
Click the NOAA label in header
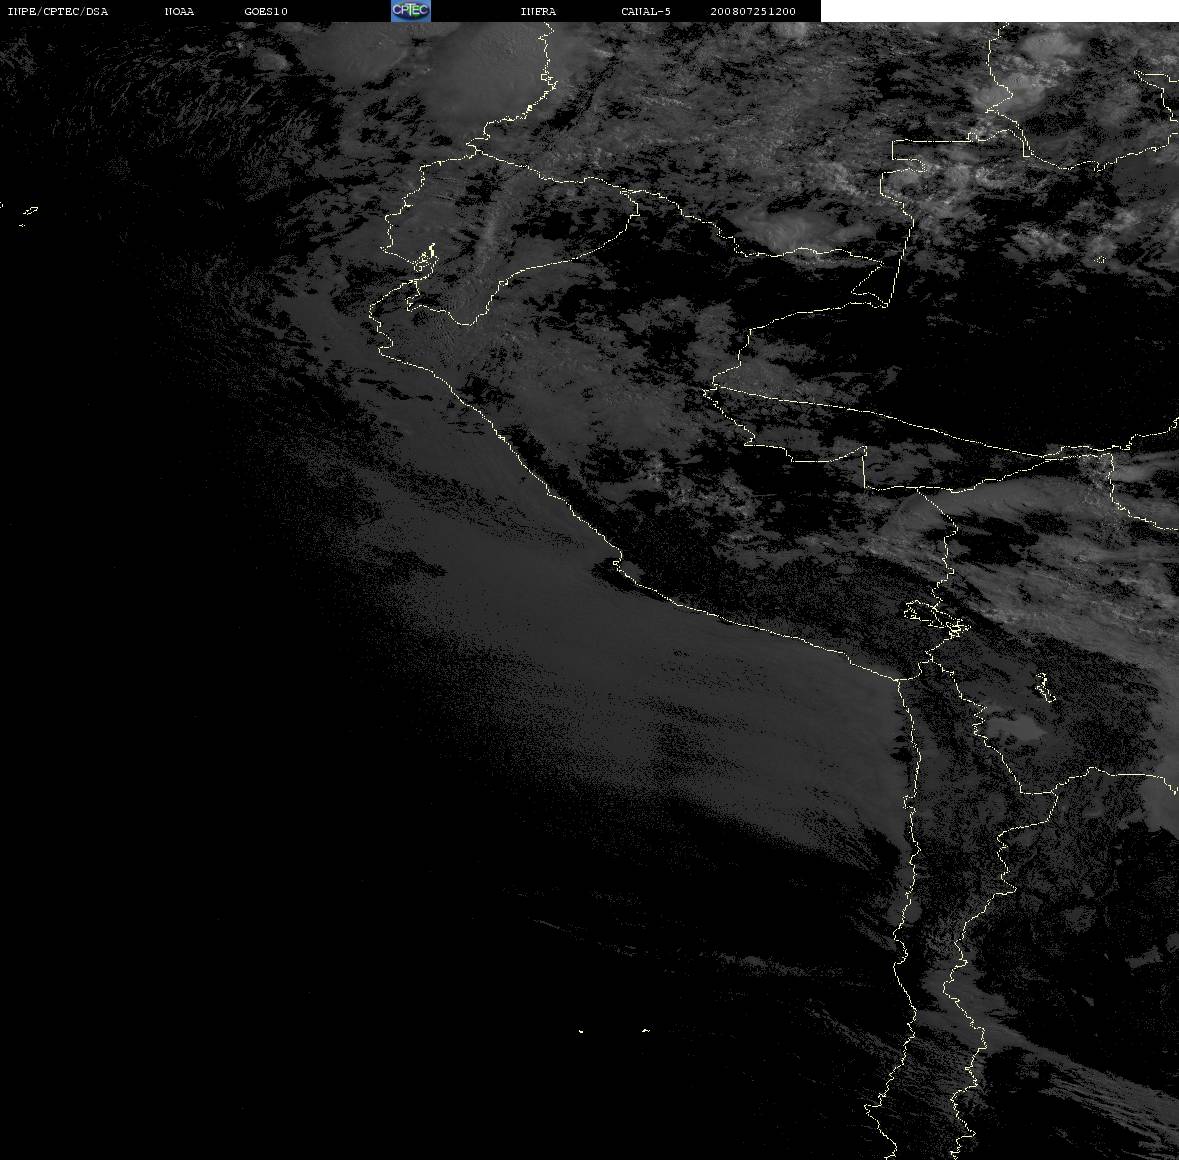[x=179, y=11]
